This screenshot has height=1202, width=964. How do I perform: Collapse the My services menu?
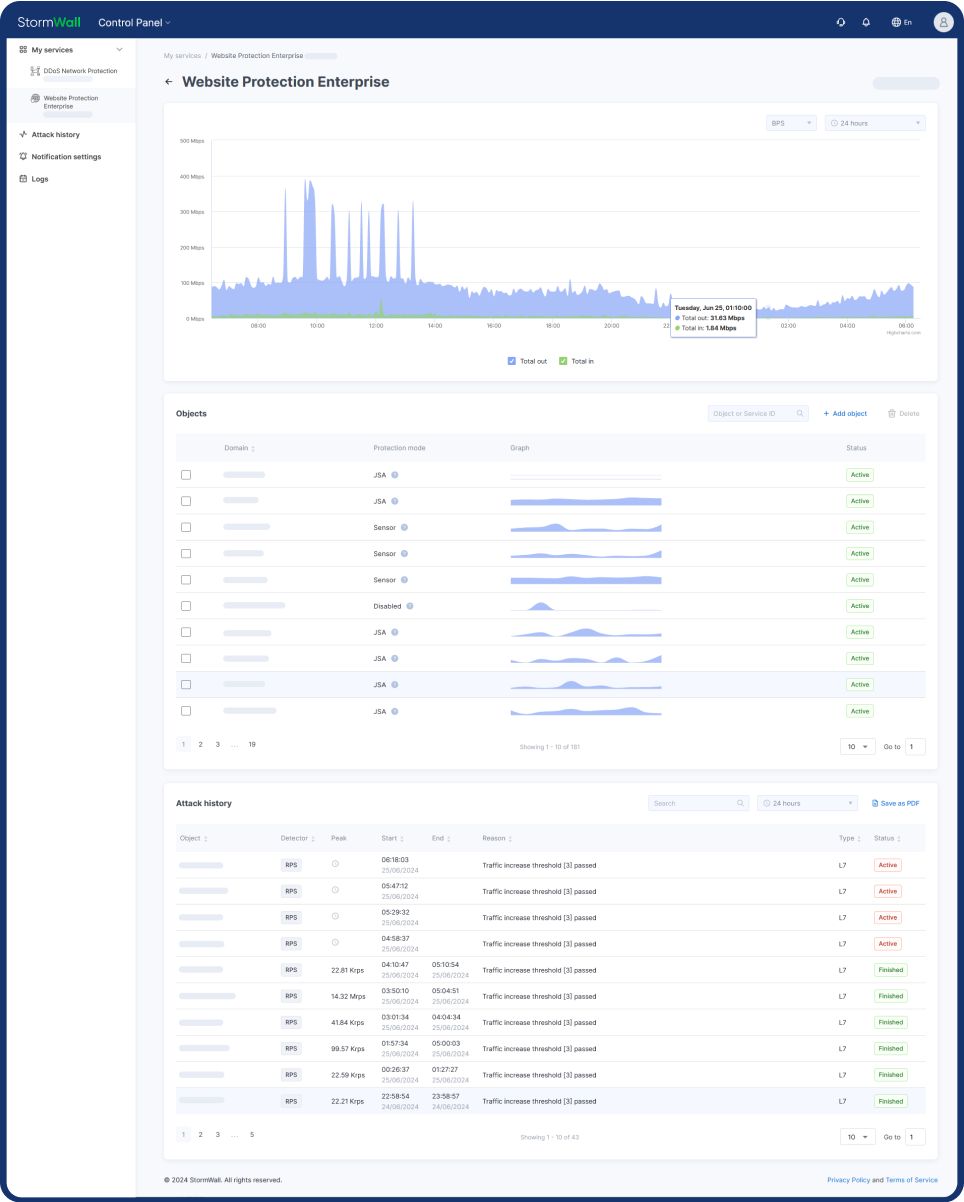121,48
